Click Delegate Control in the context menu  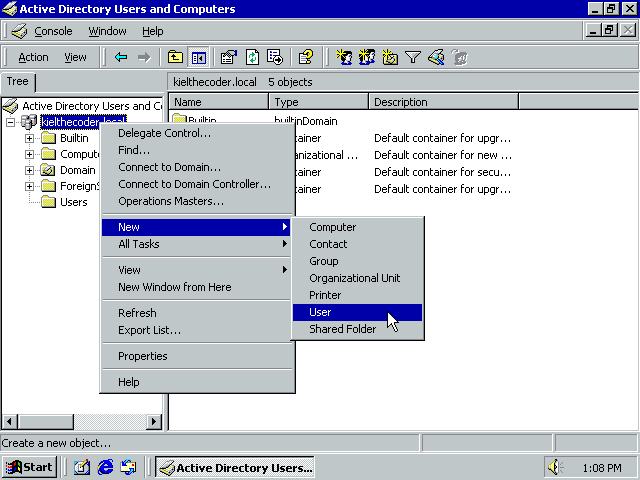point(164,133)
